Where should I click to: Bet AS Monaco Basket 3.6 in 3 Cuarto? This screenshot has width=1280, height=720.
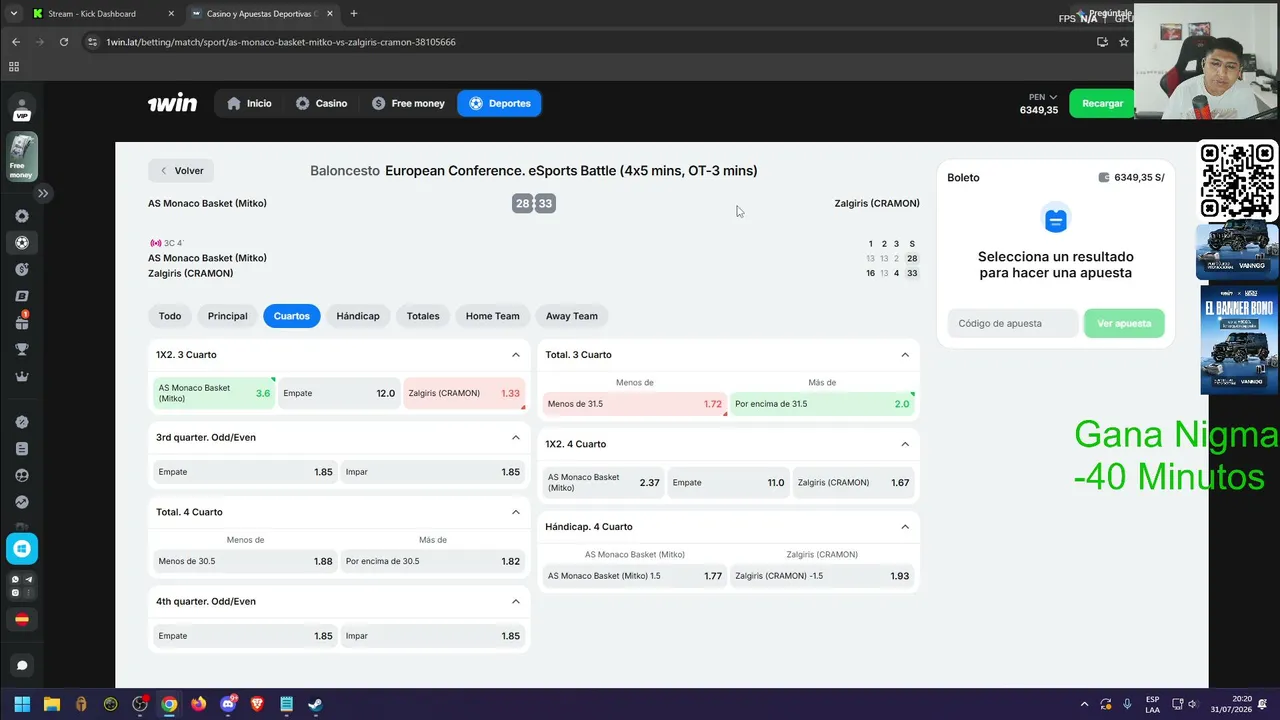point(214,393)
